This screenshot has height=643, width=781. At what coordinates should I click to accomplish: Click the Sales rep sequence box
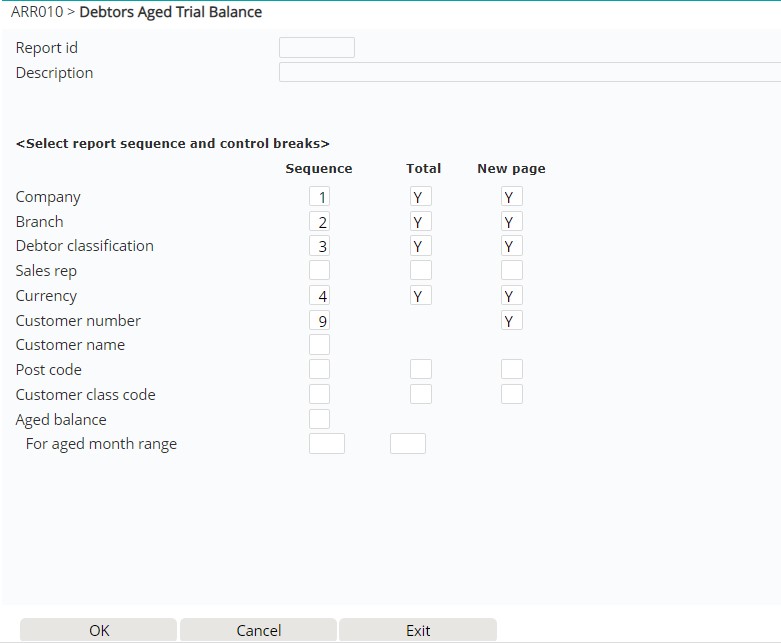coord(319,271)
